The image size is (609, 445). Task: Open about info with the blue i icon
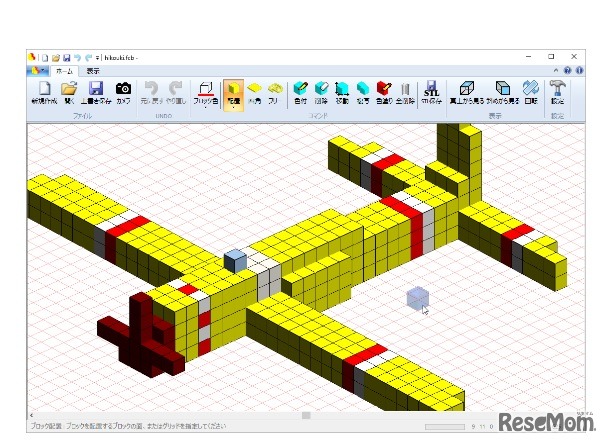579,70
